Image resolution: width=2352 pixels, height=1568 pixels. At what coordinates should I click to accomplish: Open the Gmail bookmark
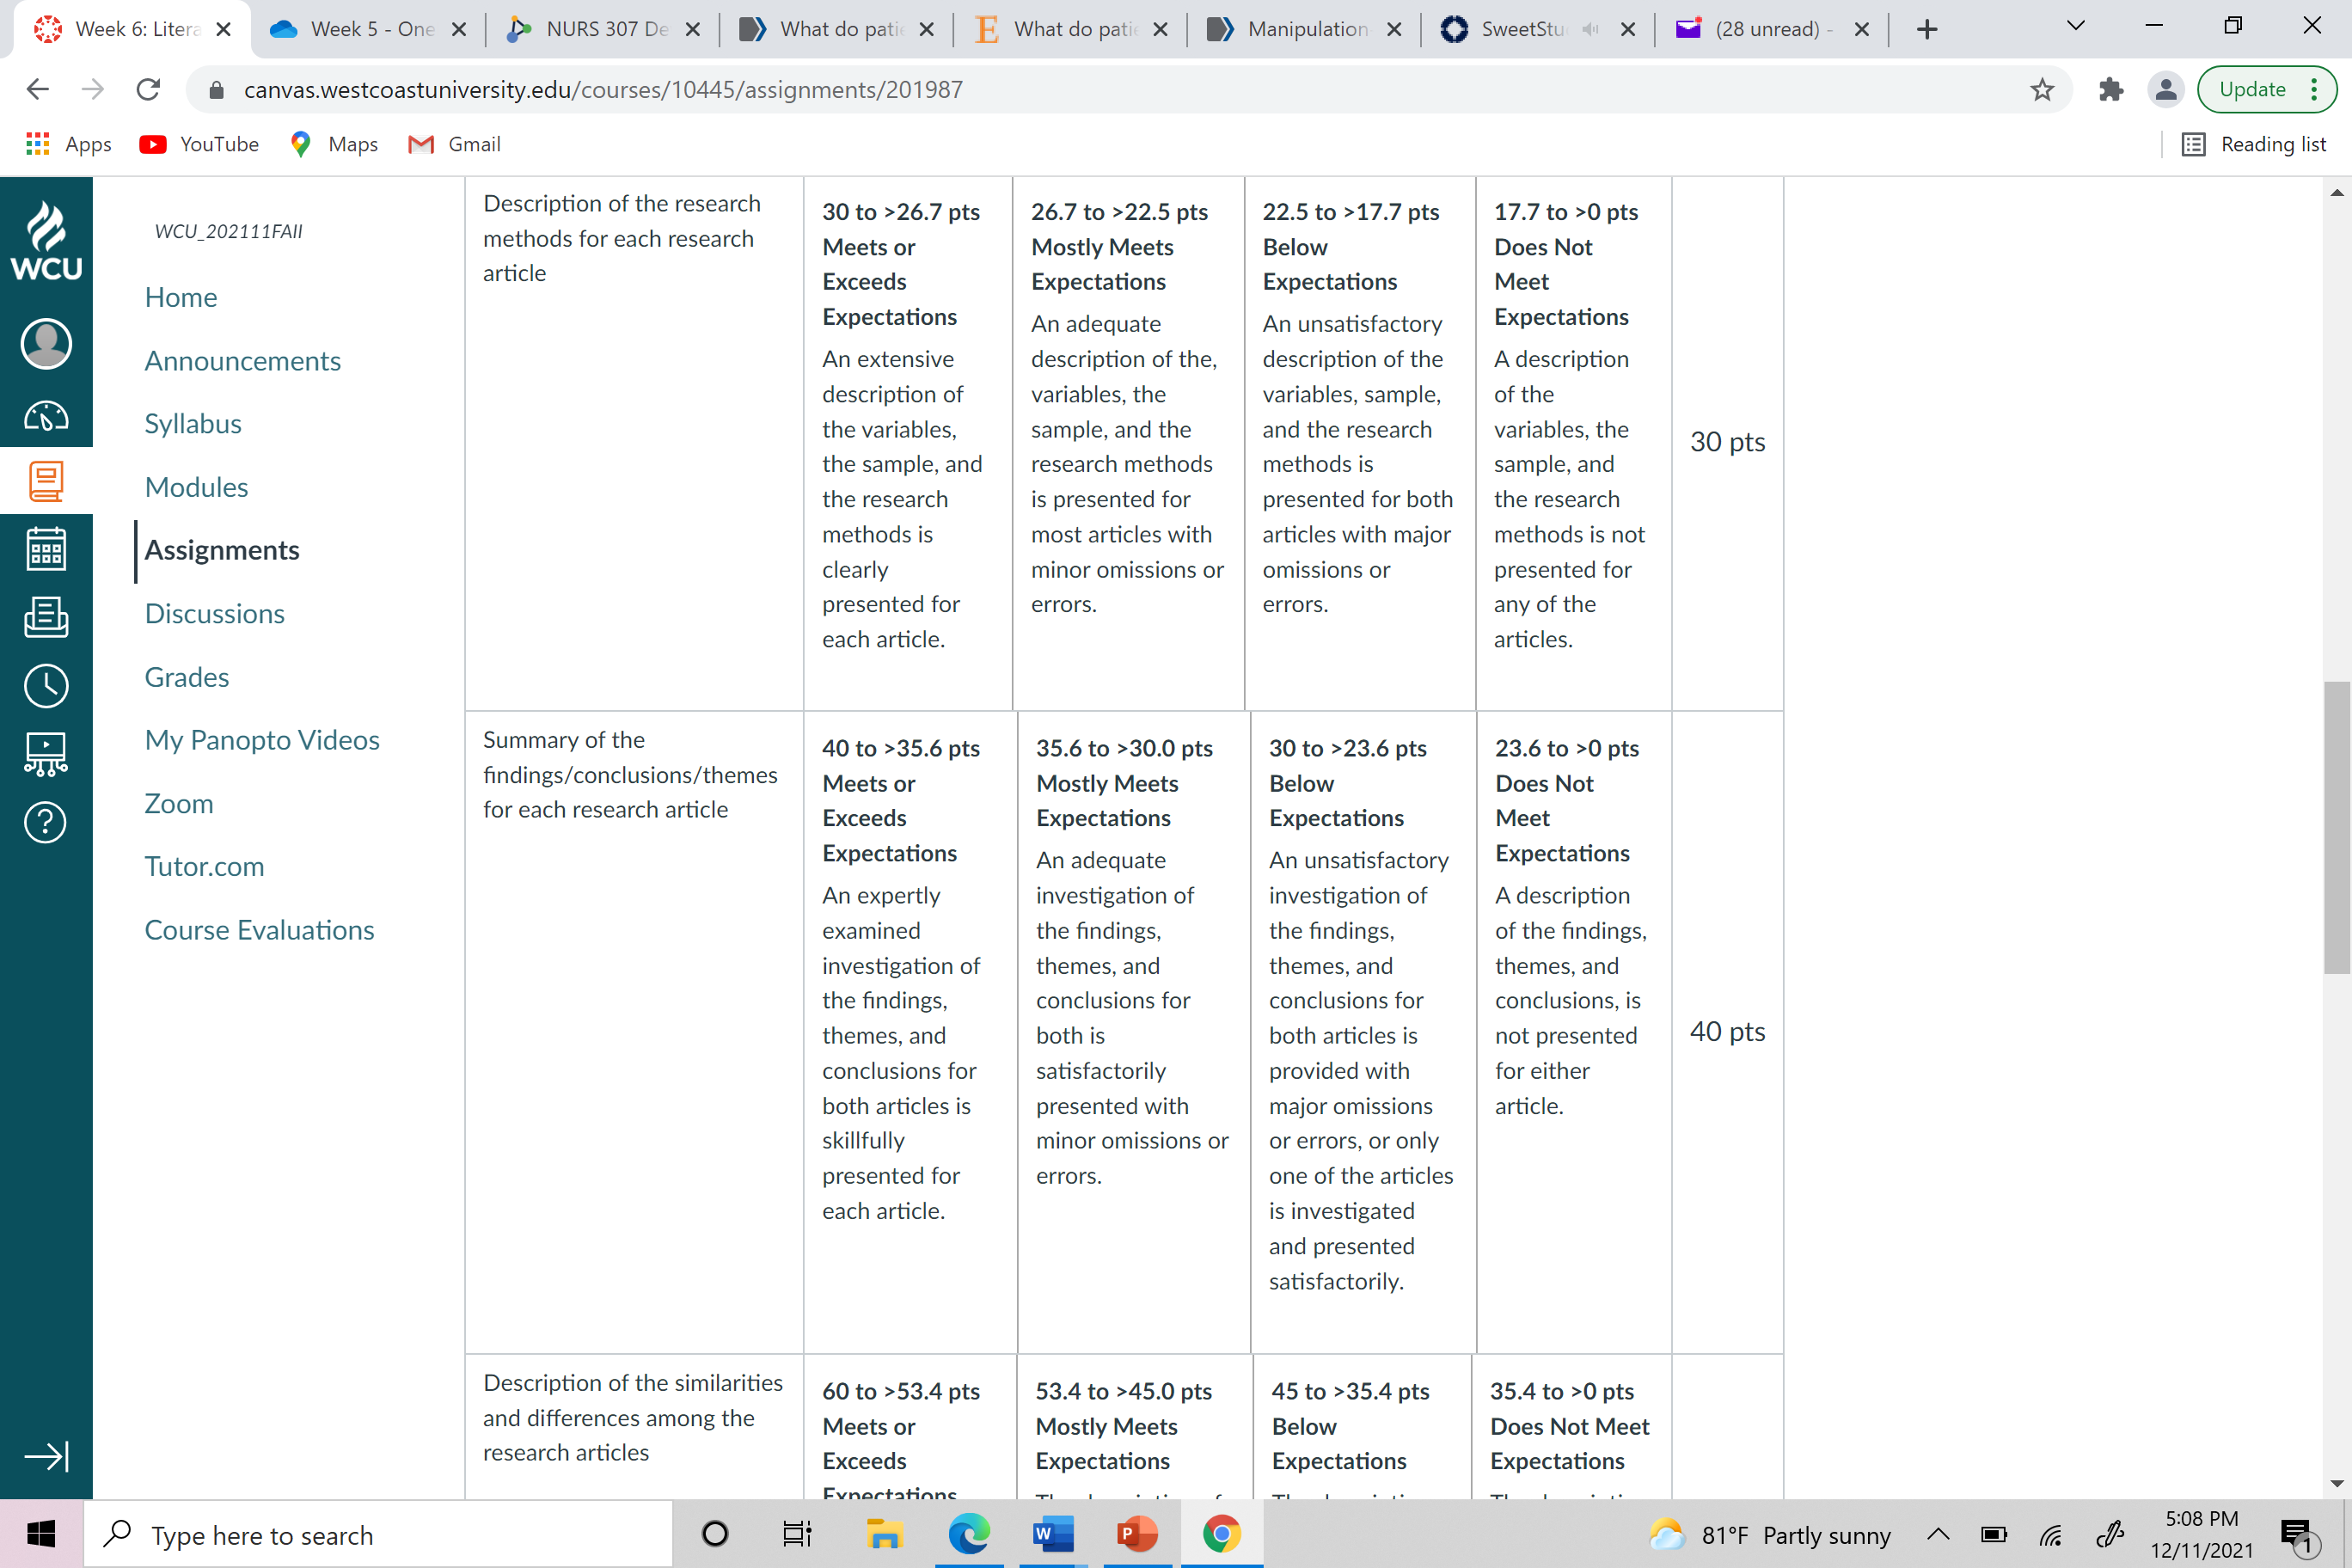(454, 145)
